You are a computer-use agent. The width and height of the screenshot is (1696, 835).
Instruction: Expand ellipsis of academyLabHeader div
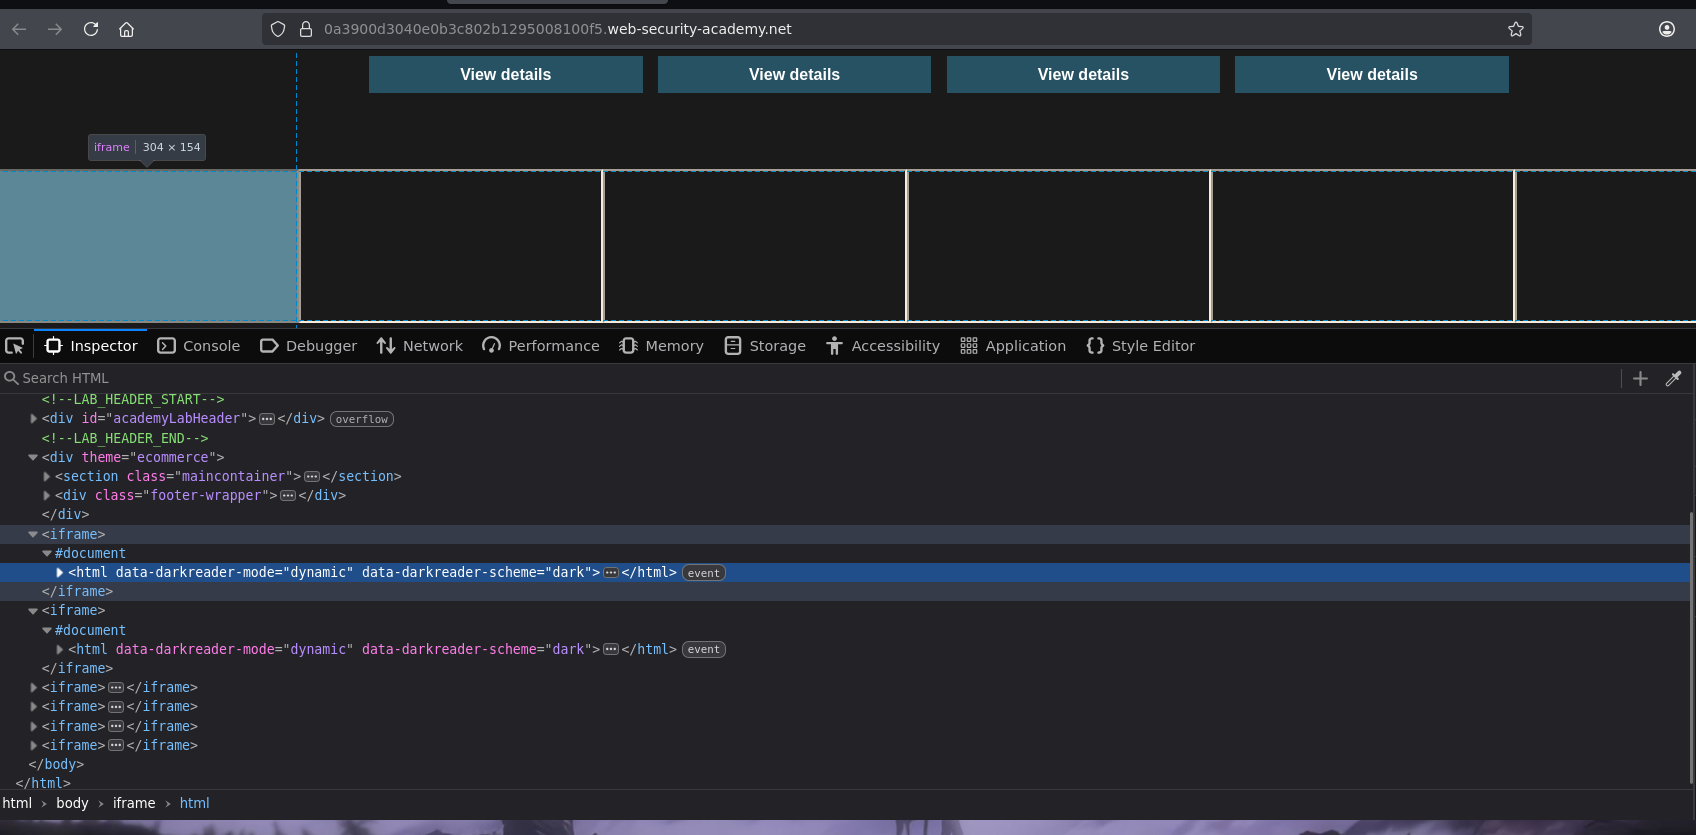(x=267, y=419)
